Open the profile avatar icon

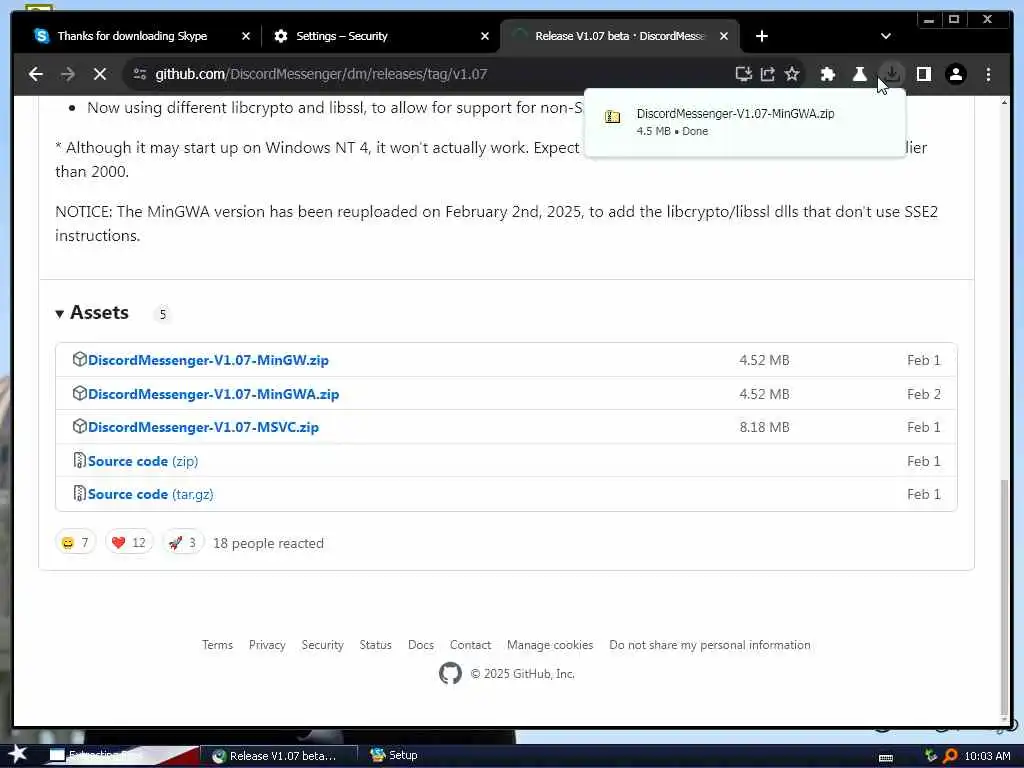(x=955, y=74)
